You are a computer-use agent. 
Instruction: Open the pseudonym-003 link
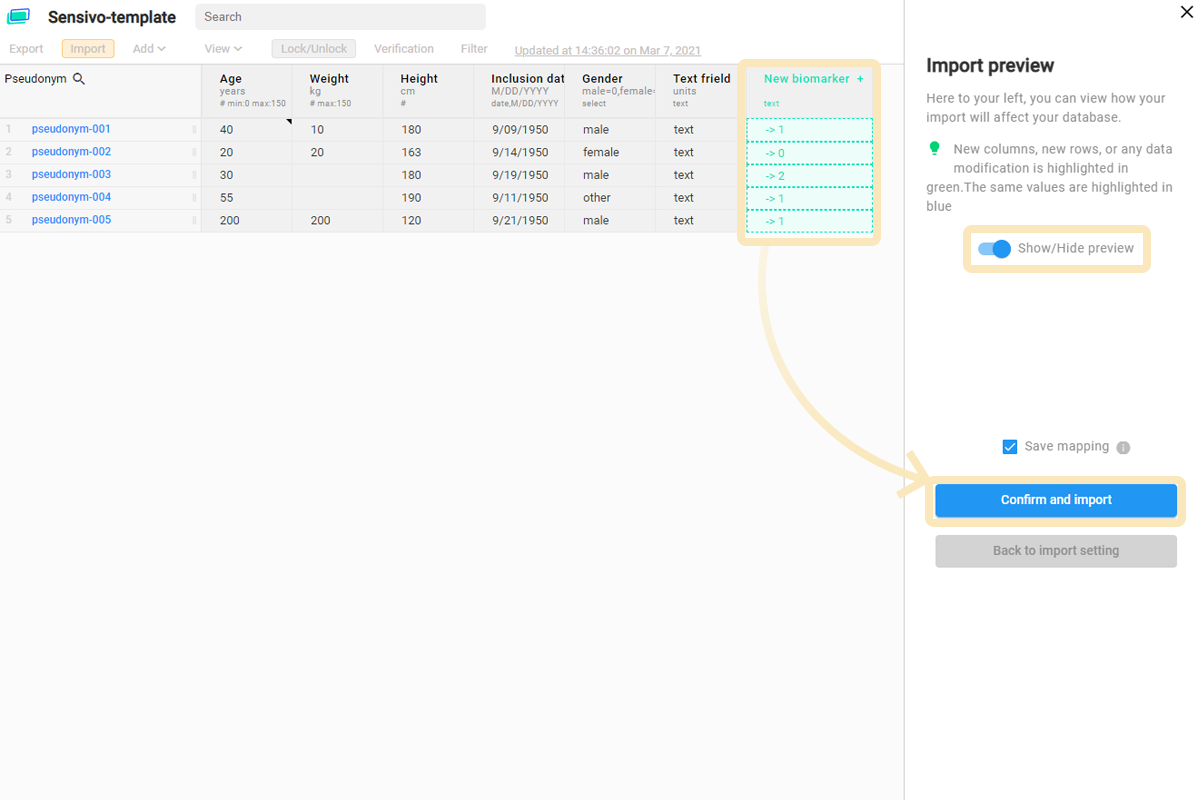tap(71, 175)
